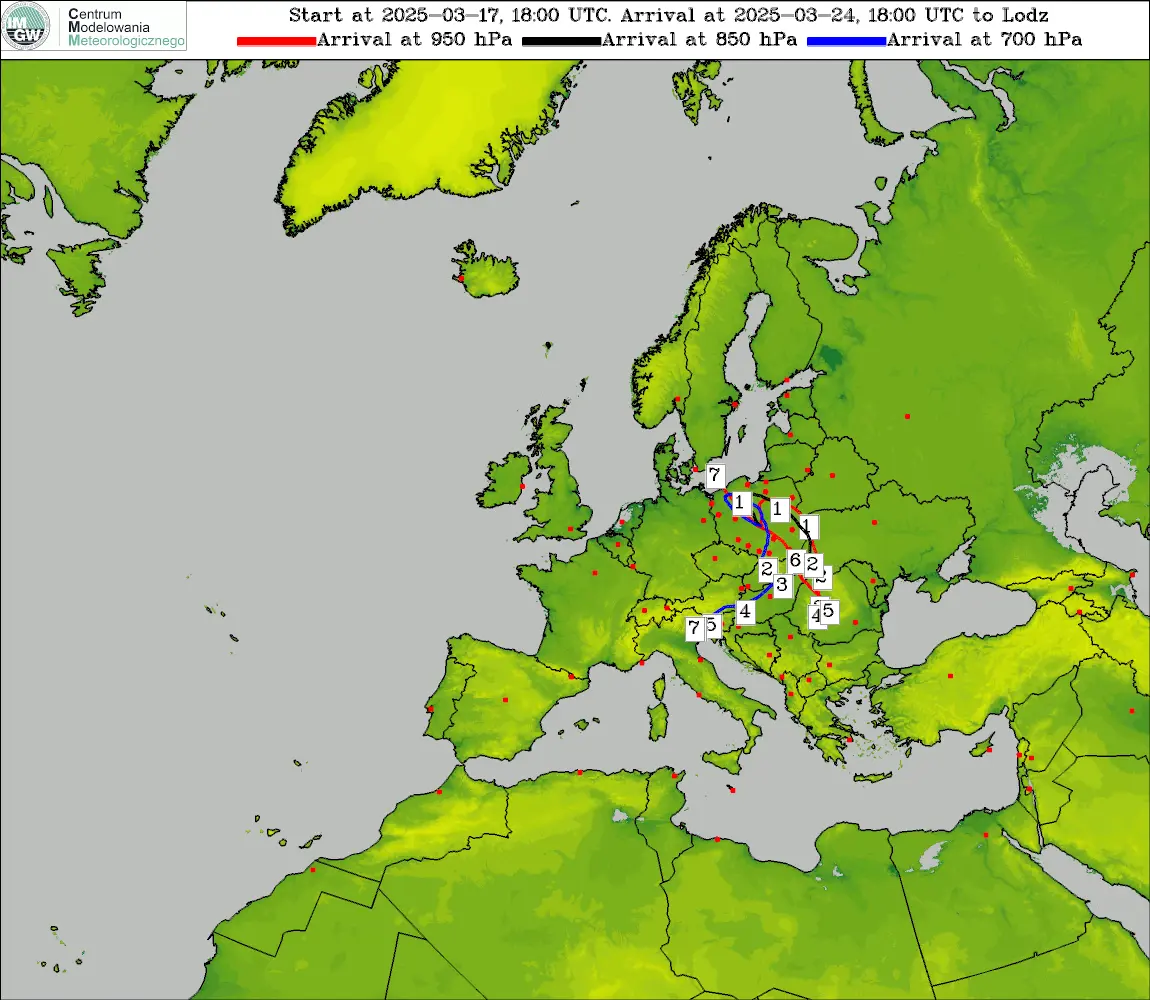Select the "Arrival at 950 hPa" legend text
Screen dimensions: 1150x1000
click(414, 39)
